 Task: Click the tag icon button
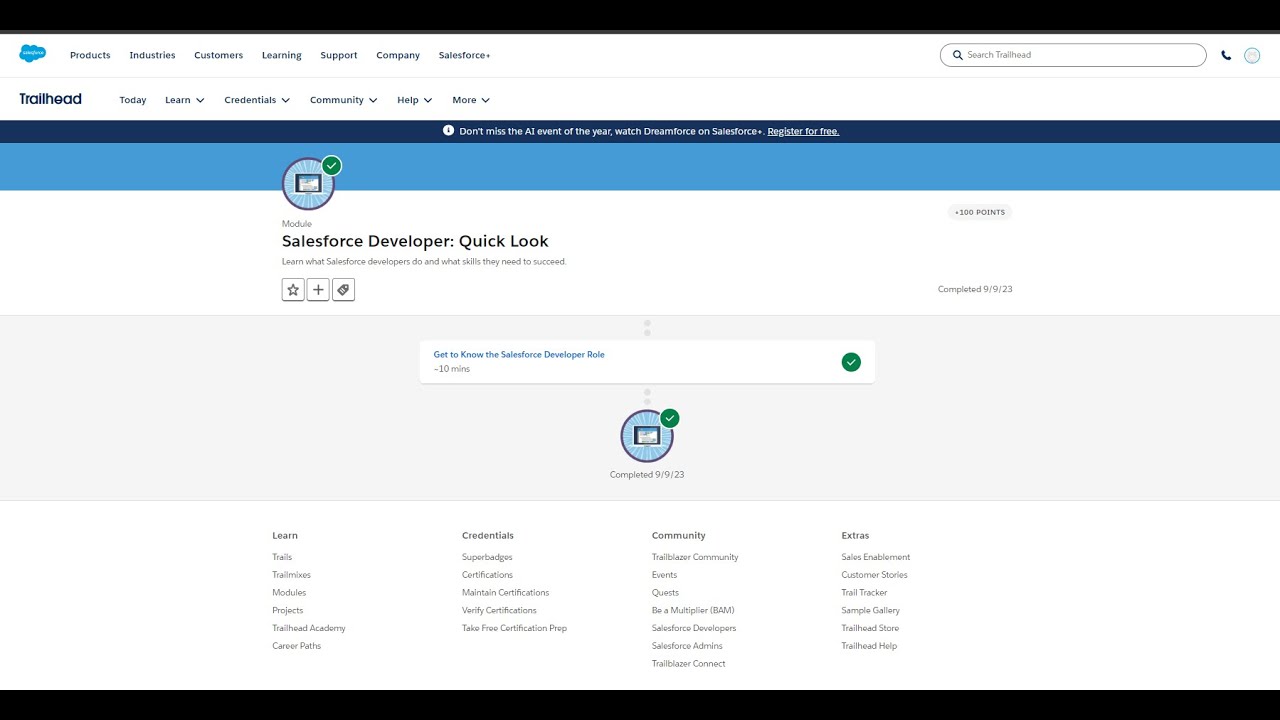(x=343, y=290)
